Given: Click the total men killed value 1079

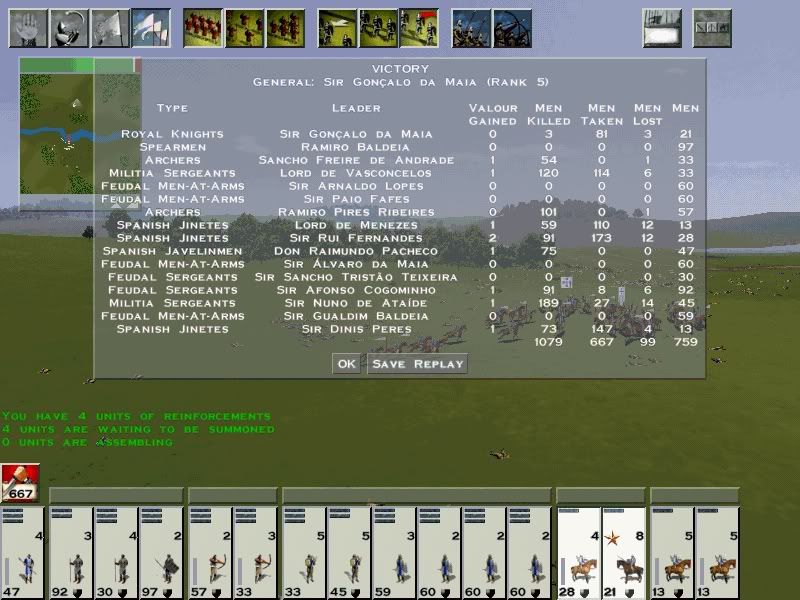Looking at the screenshot, I should coord(548,342).
